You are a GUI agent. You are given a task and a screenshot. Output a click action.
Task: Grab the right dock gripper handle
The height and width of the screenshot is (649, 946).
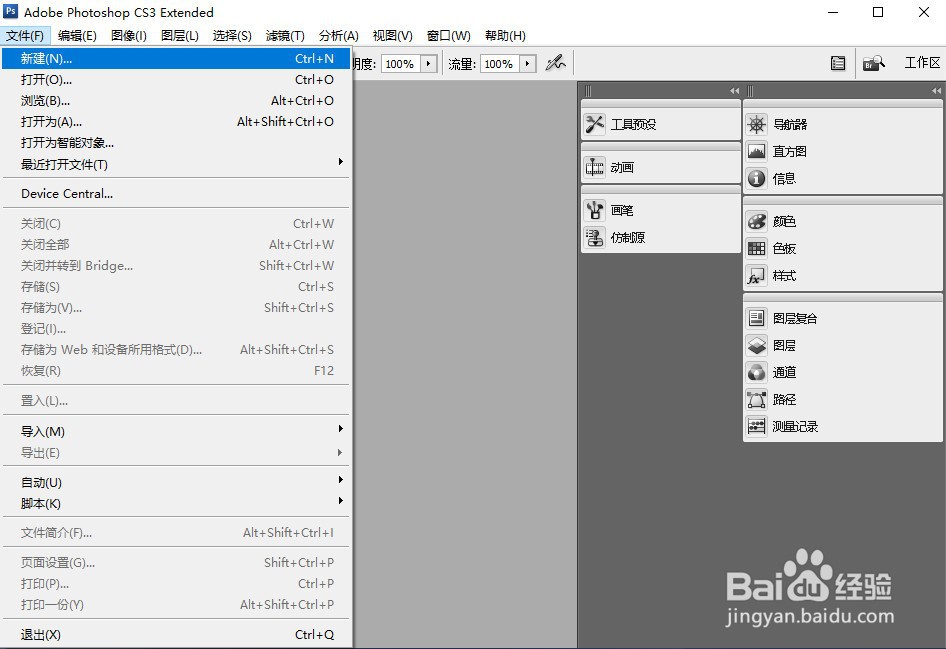click(x=751, y=90)
